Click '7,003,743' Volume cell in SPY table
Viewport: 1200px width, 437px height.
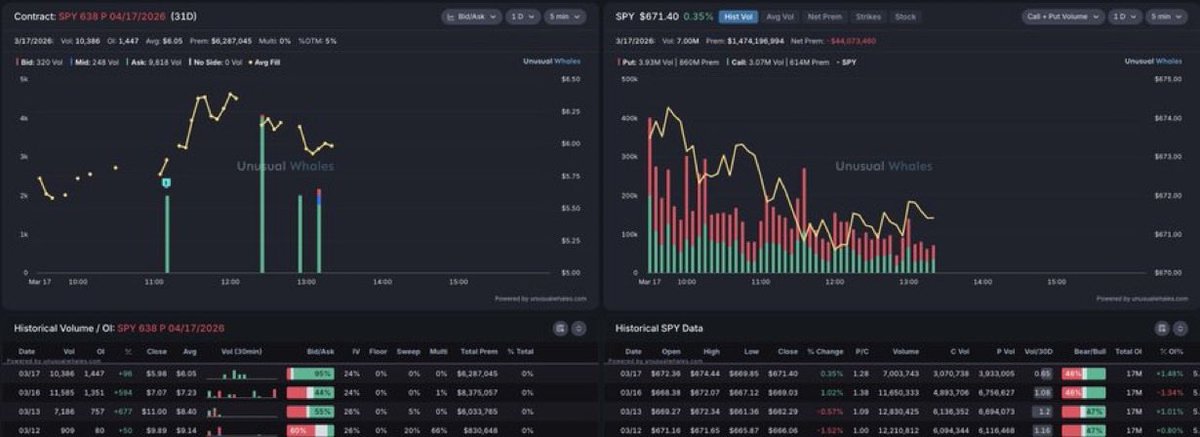901,373
